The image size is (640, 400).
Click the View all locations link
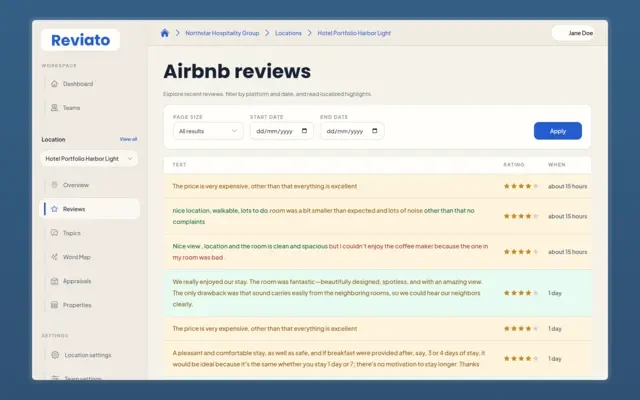tap(128, 139)
